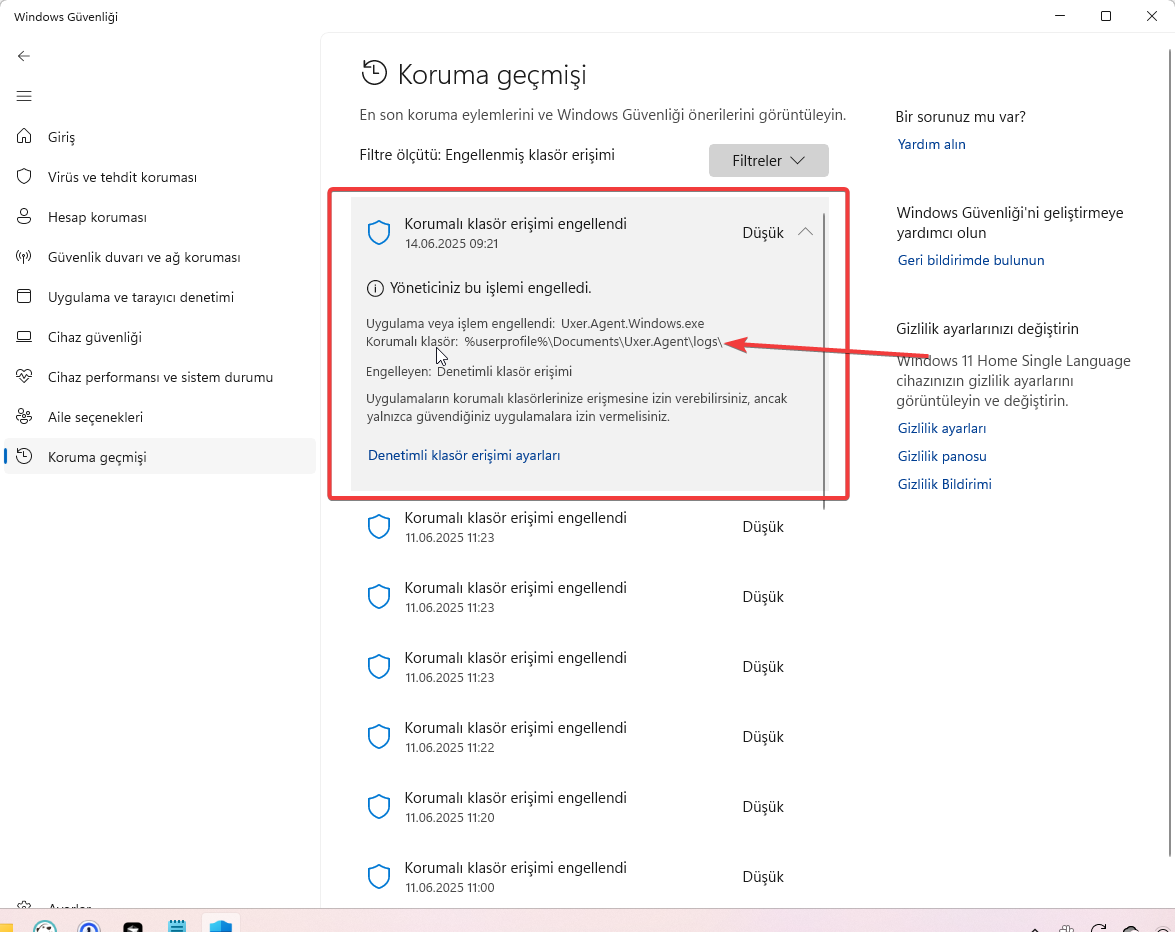Click the shield icon of the 11:22 entry

pyautogui.click(x=379, y=736)
